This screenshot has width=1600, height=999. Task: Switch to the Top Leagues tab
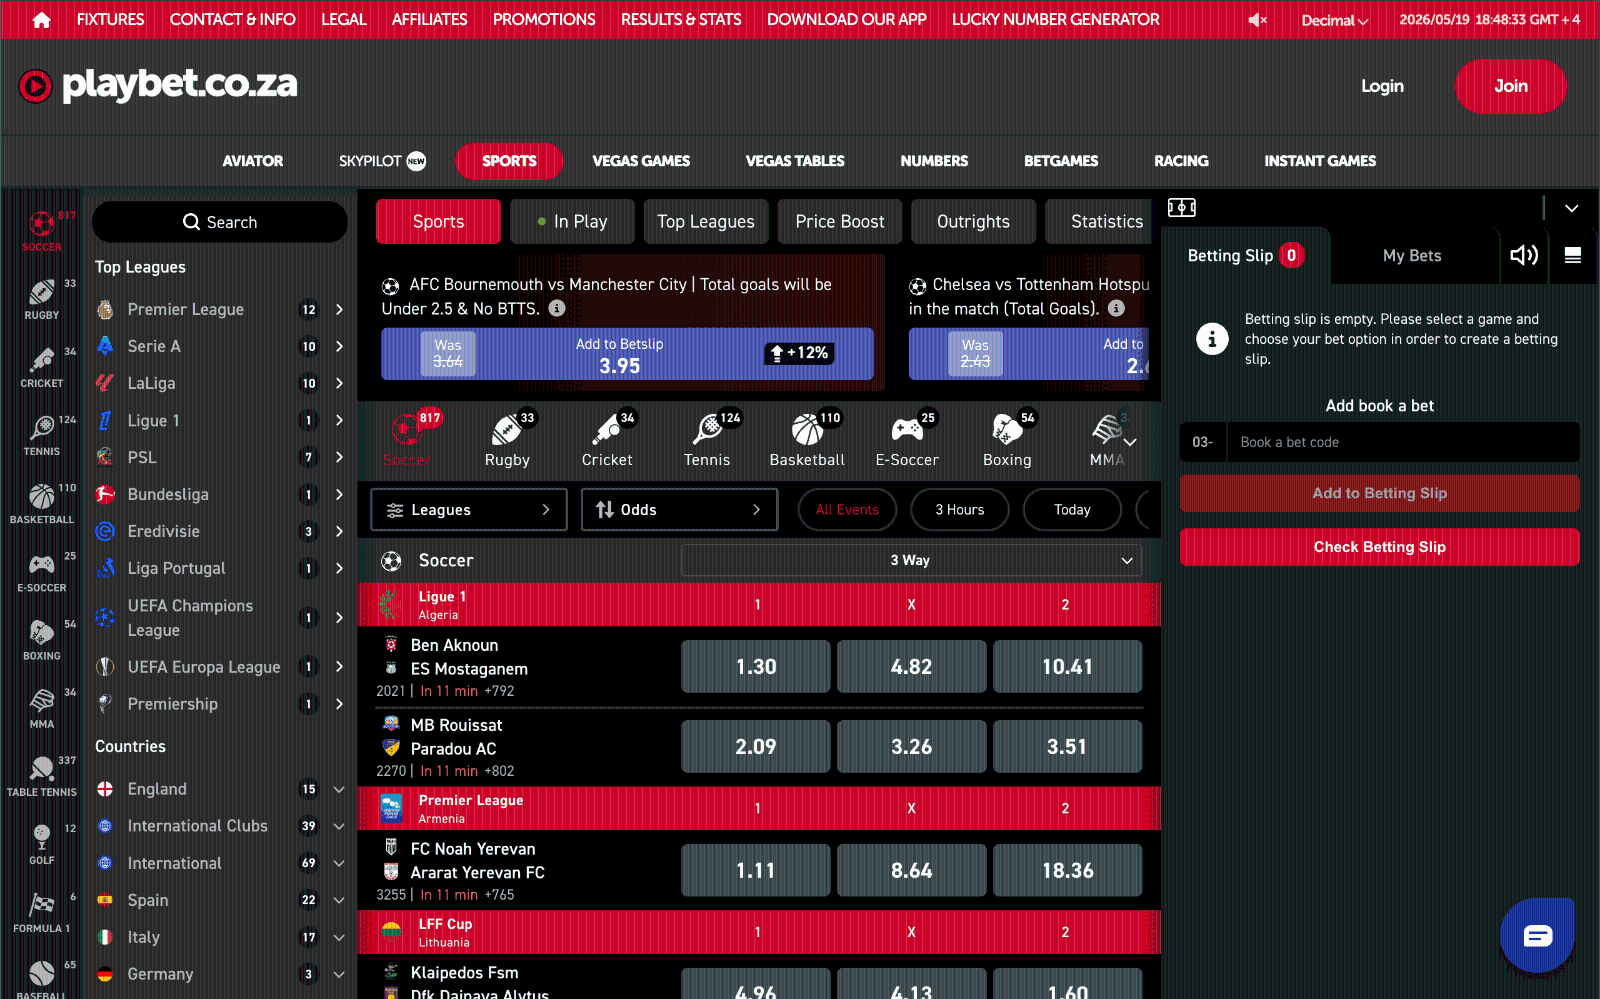[706, 222]
